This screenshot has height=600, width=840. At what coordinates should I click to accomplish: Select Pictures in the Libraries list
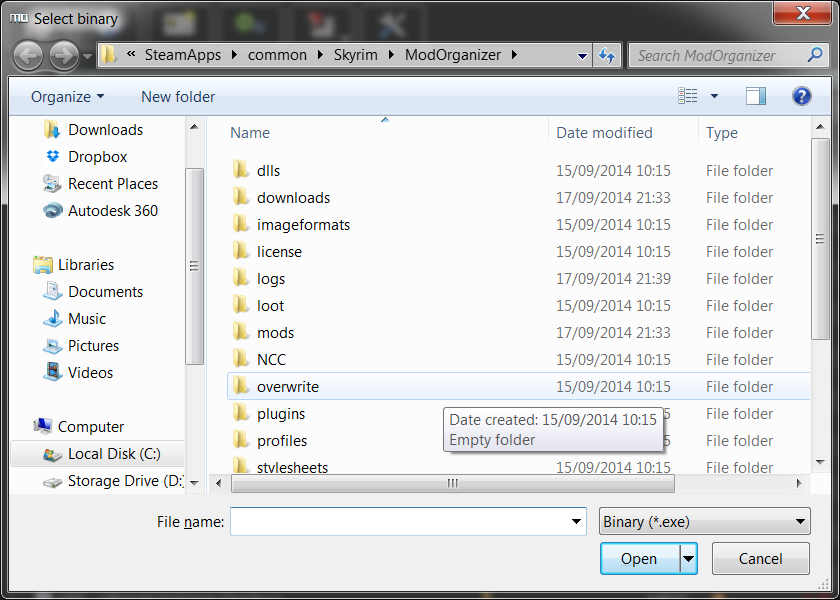pos(93,346)
